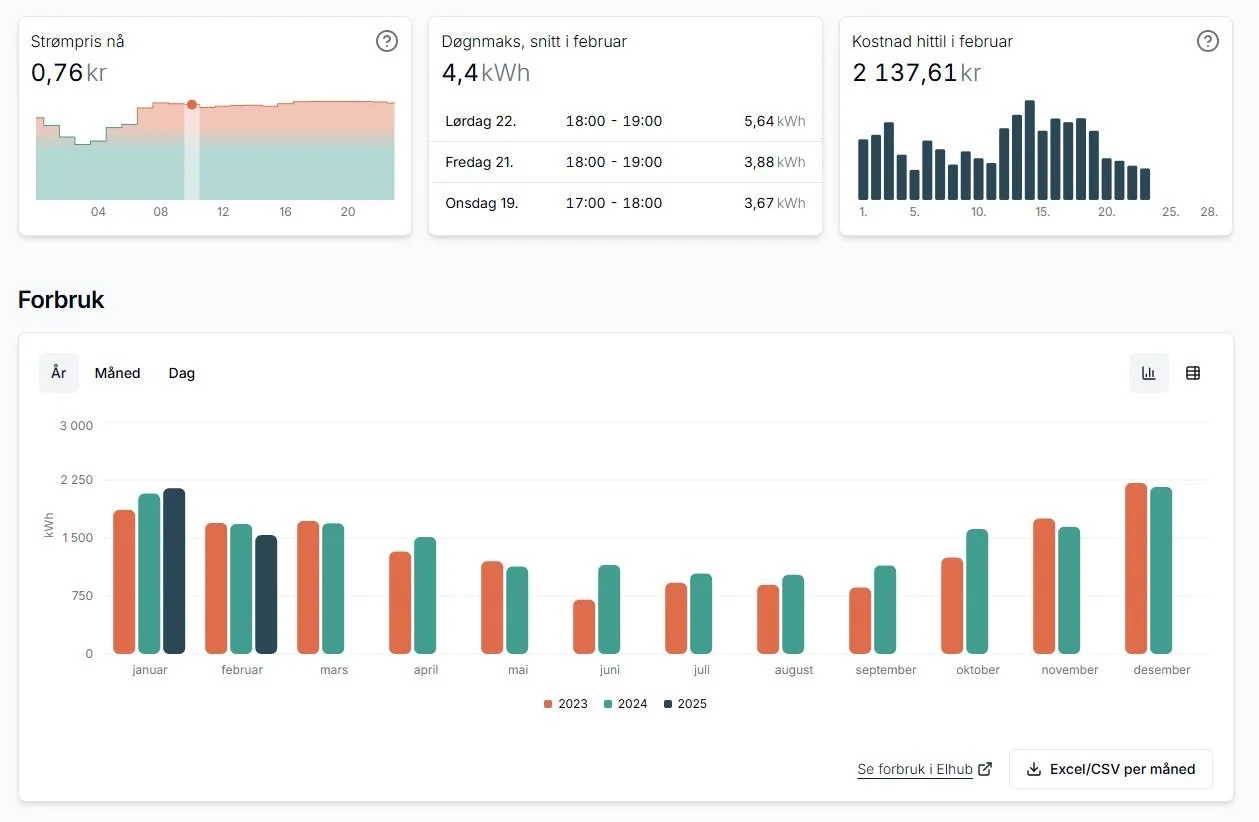Viewport: 1259px width, 822px height.
Task: Click the Forbruk heading
Action: pos(61,299)
